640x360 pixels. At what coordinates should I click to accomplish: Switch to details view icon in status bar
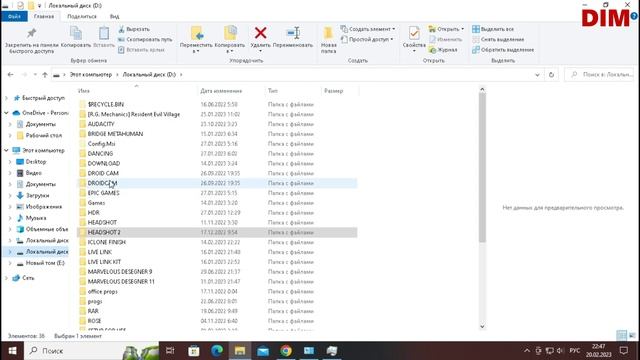pos(621,336)
